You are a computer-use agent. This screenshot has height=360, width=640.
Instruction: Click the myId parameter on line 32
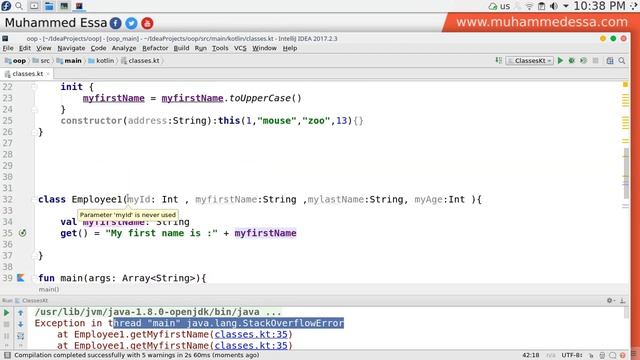[x=139, y=199]
